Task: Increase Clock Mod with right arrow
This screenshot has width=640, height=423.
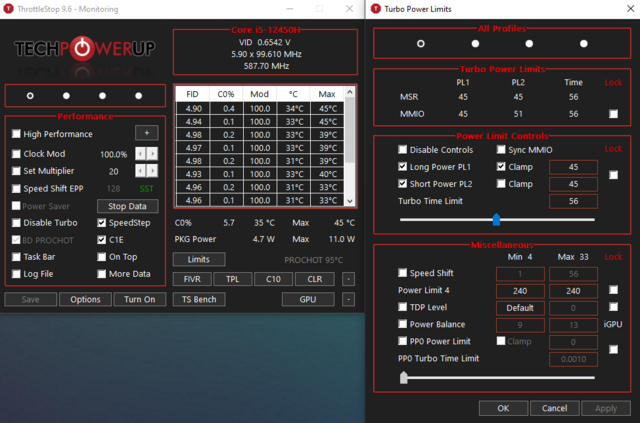Action: pyautogui.click(x=153, y=154)
